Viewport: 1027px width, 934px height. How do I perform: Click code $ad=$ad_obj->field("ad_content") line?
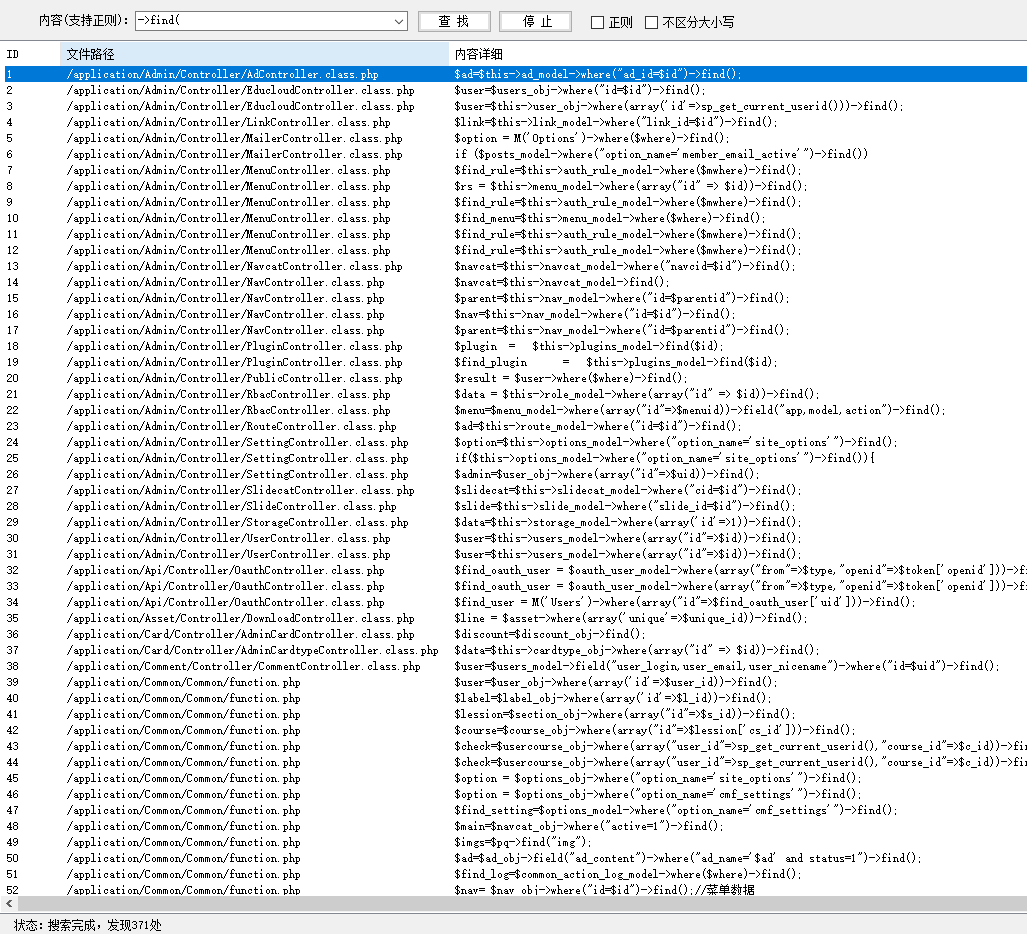pyautogui.click(x=687, y=859)
